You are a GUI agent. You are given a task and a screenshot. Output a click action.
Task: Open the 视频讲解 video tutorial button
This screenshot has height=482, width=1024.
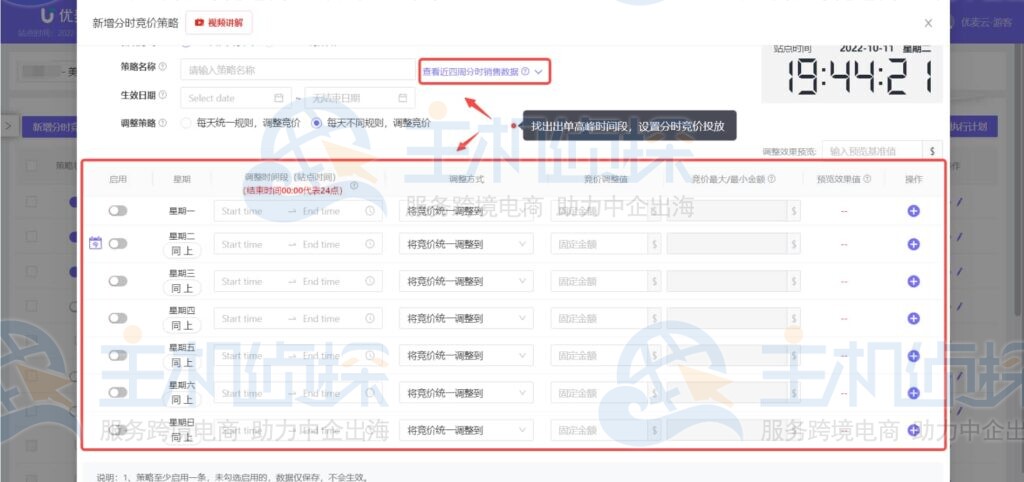(x=219, y=23)
